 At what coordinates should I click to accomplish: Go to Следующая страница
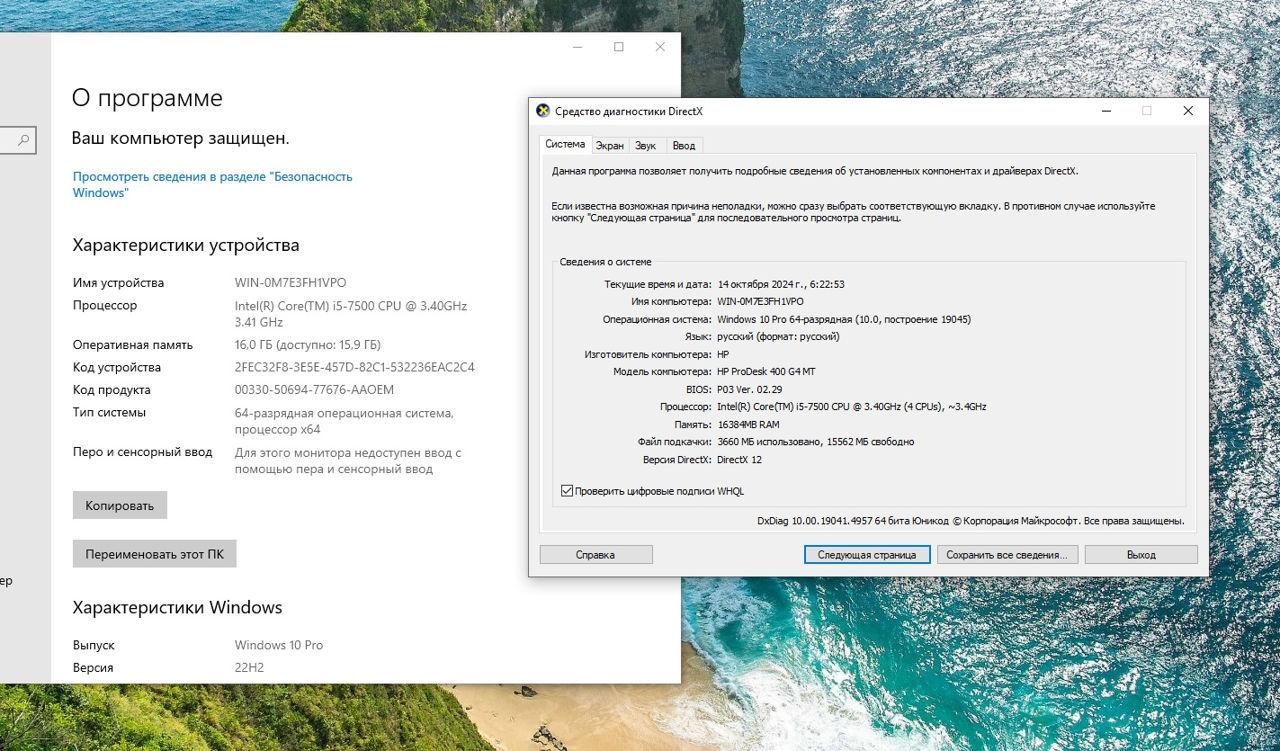867,554
